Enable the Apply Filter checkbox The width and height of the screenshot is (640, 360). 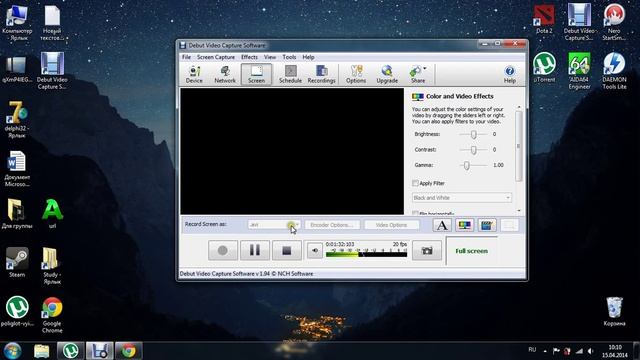click(x=415, y=183)
